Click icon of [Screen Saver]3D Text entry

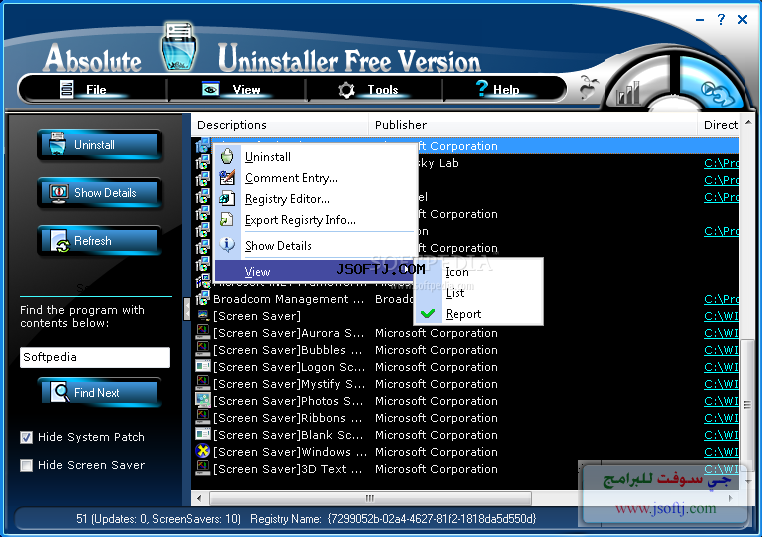pyautogui.click(x=202, y=468)
